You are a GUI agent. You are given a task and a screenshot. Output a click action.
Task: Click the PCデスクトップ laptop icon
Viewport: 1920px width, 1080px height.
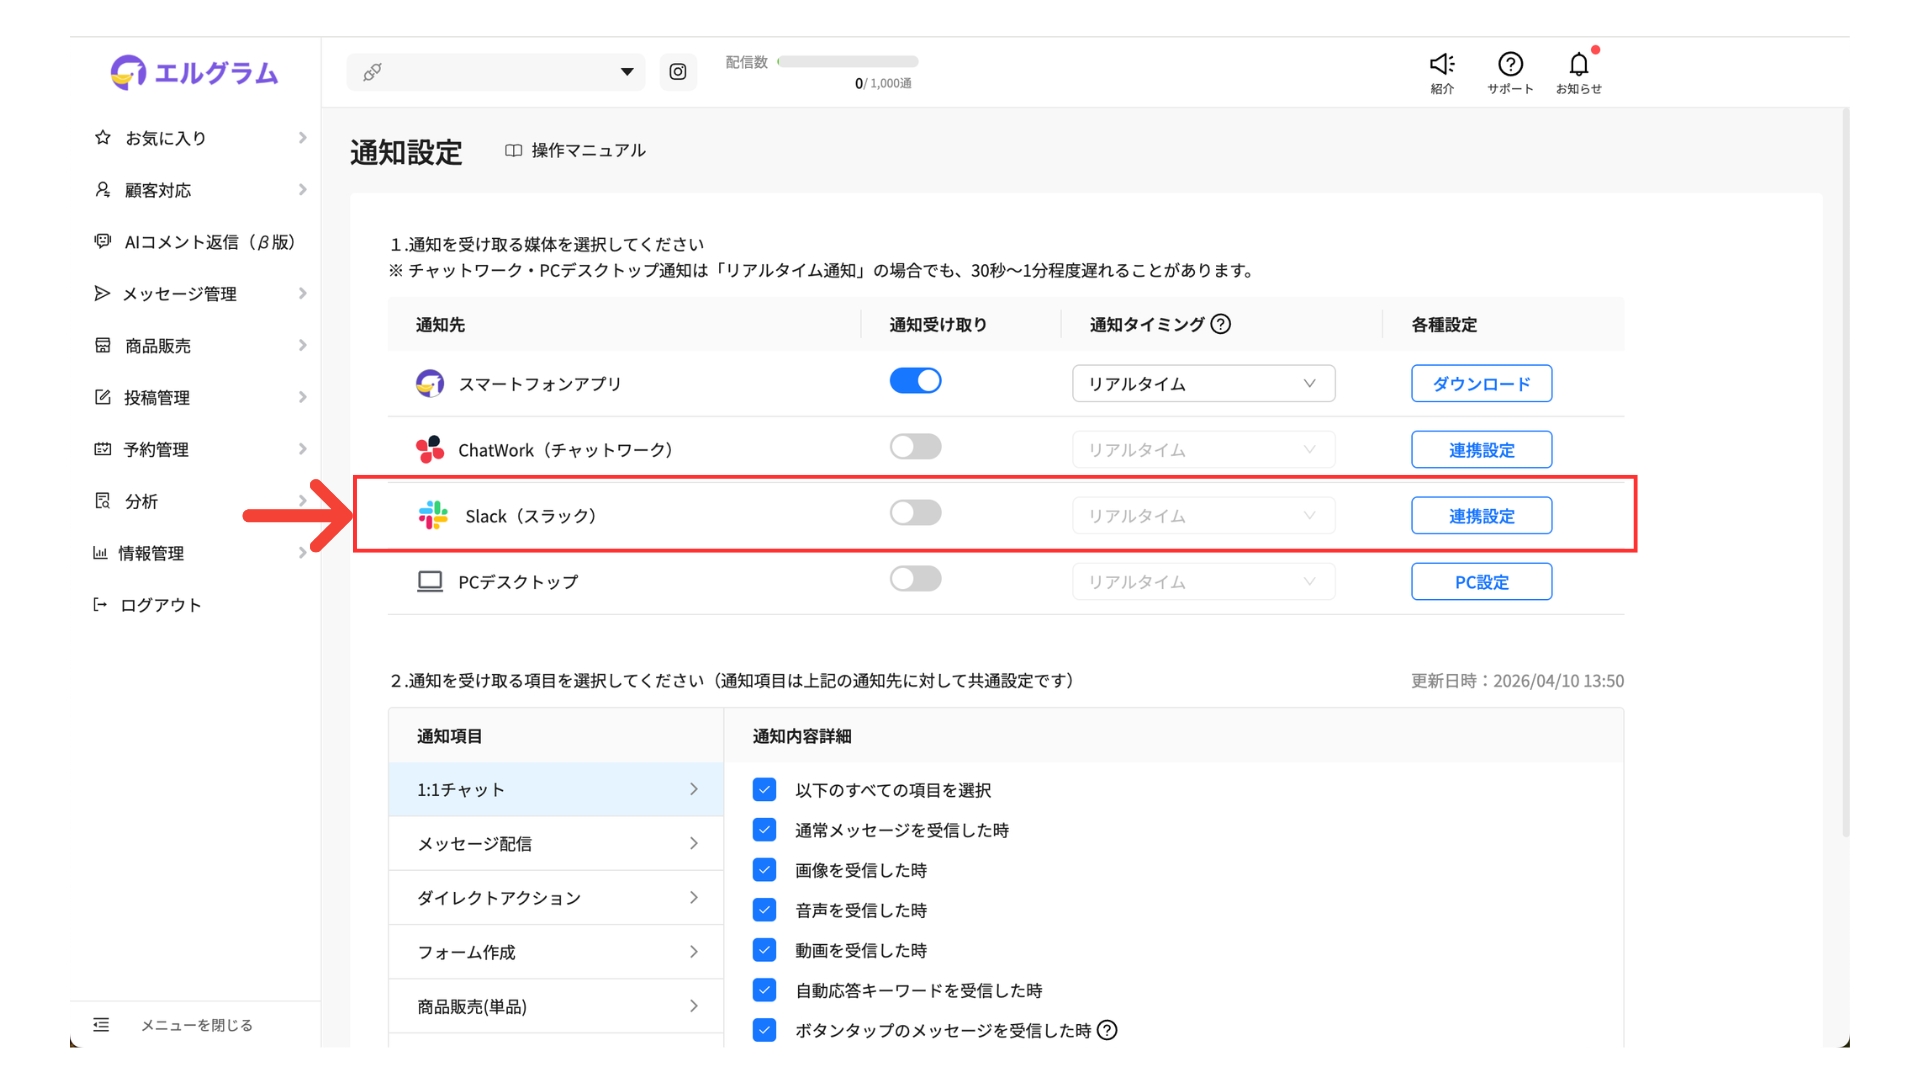tap(430, 581)
